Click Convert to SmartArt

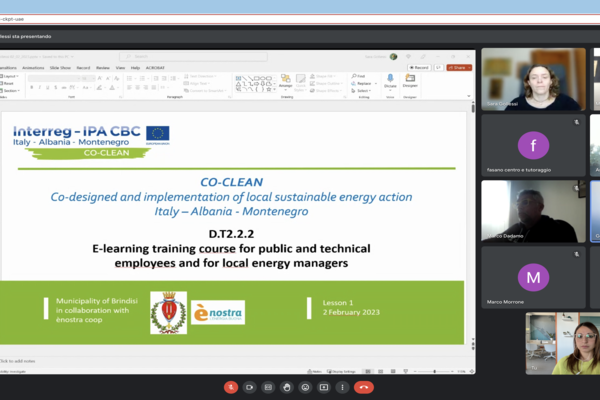[x=205, y=91]
